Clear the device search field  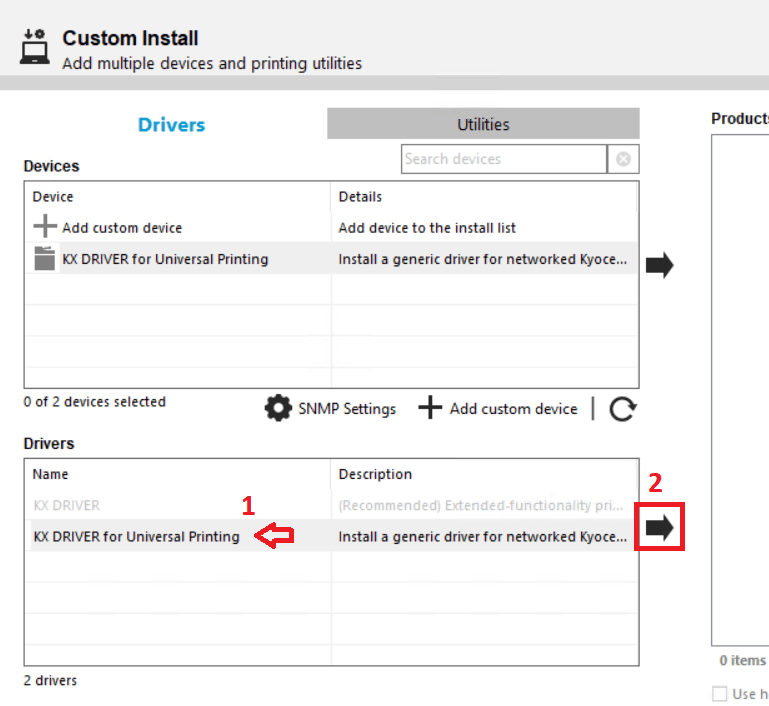(x=623, y=159)
